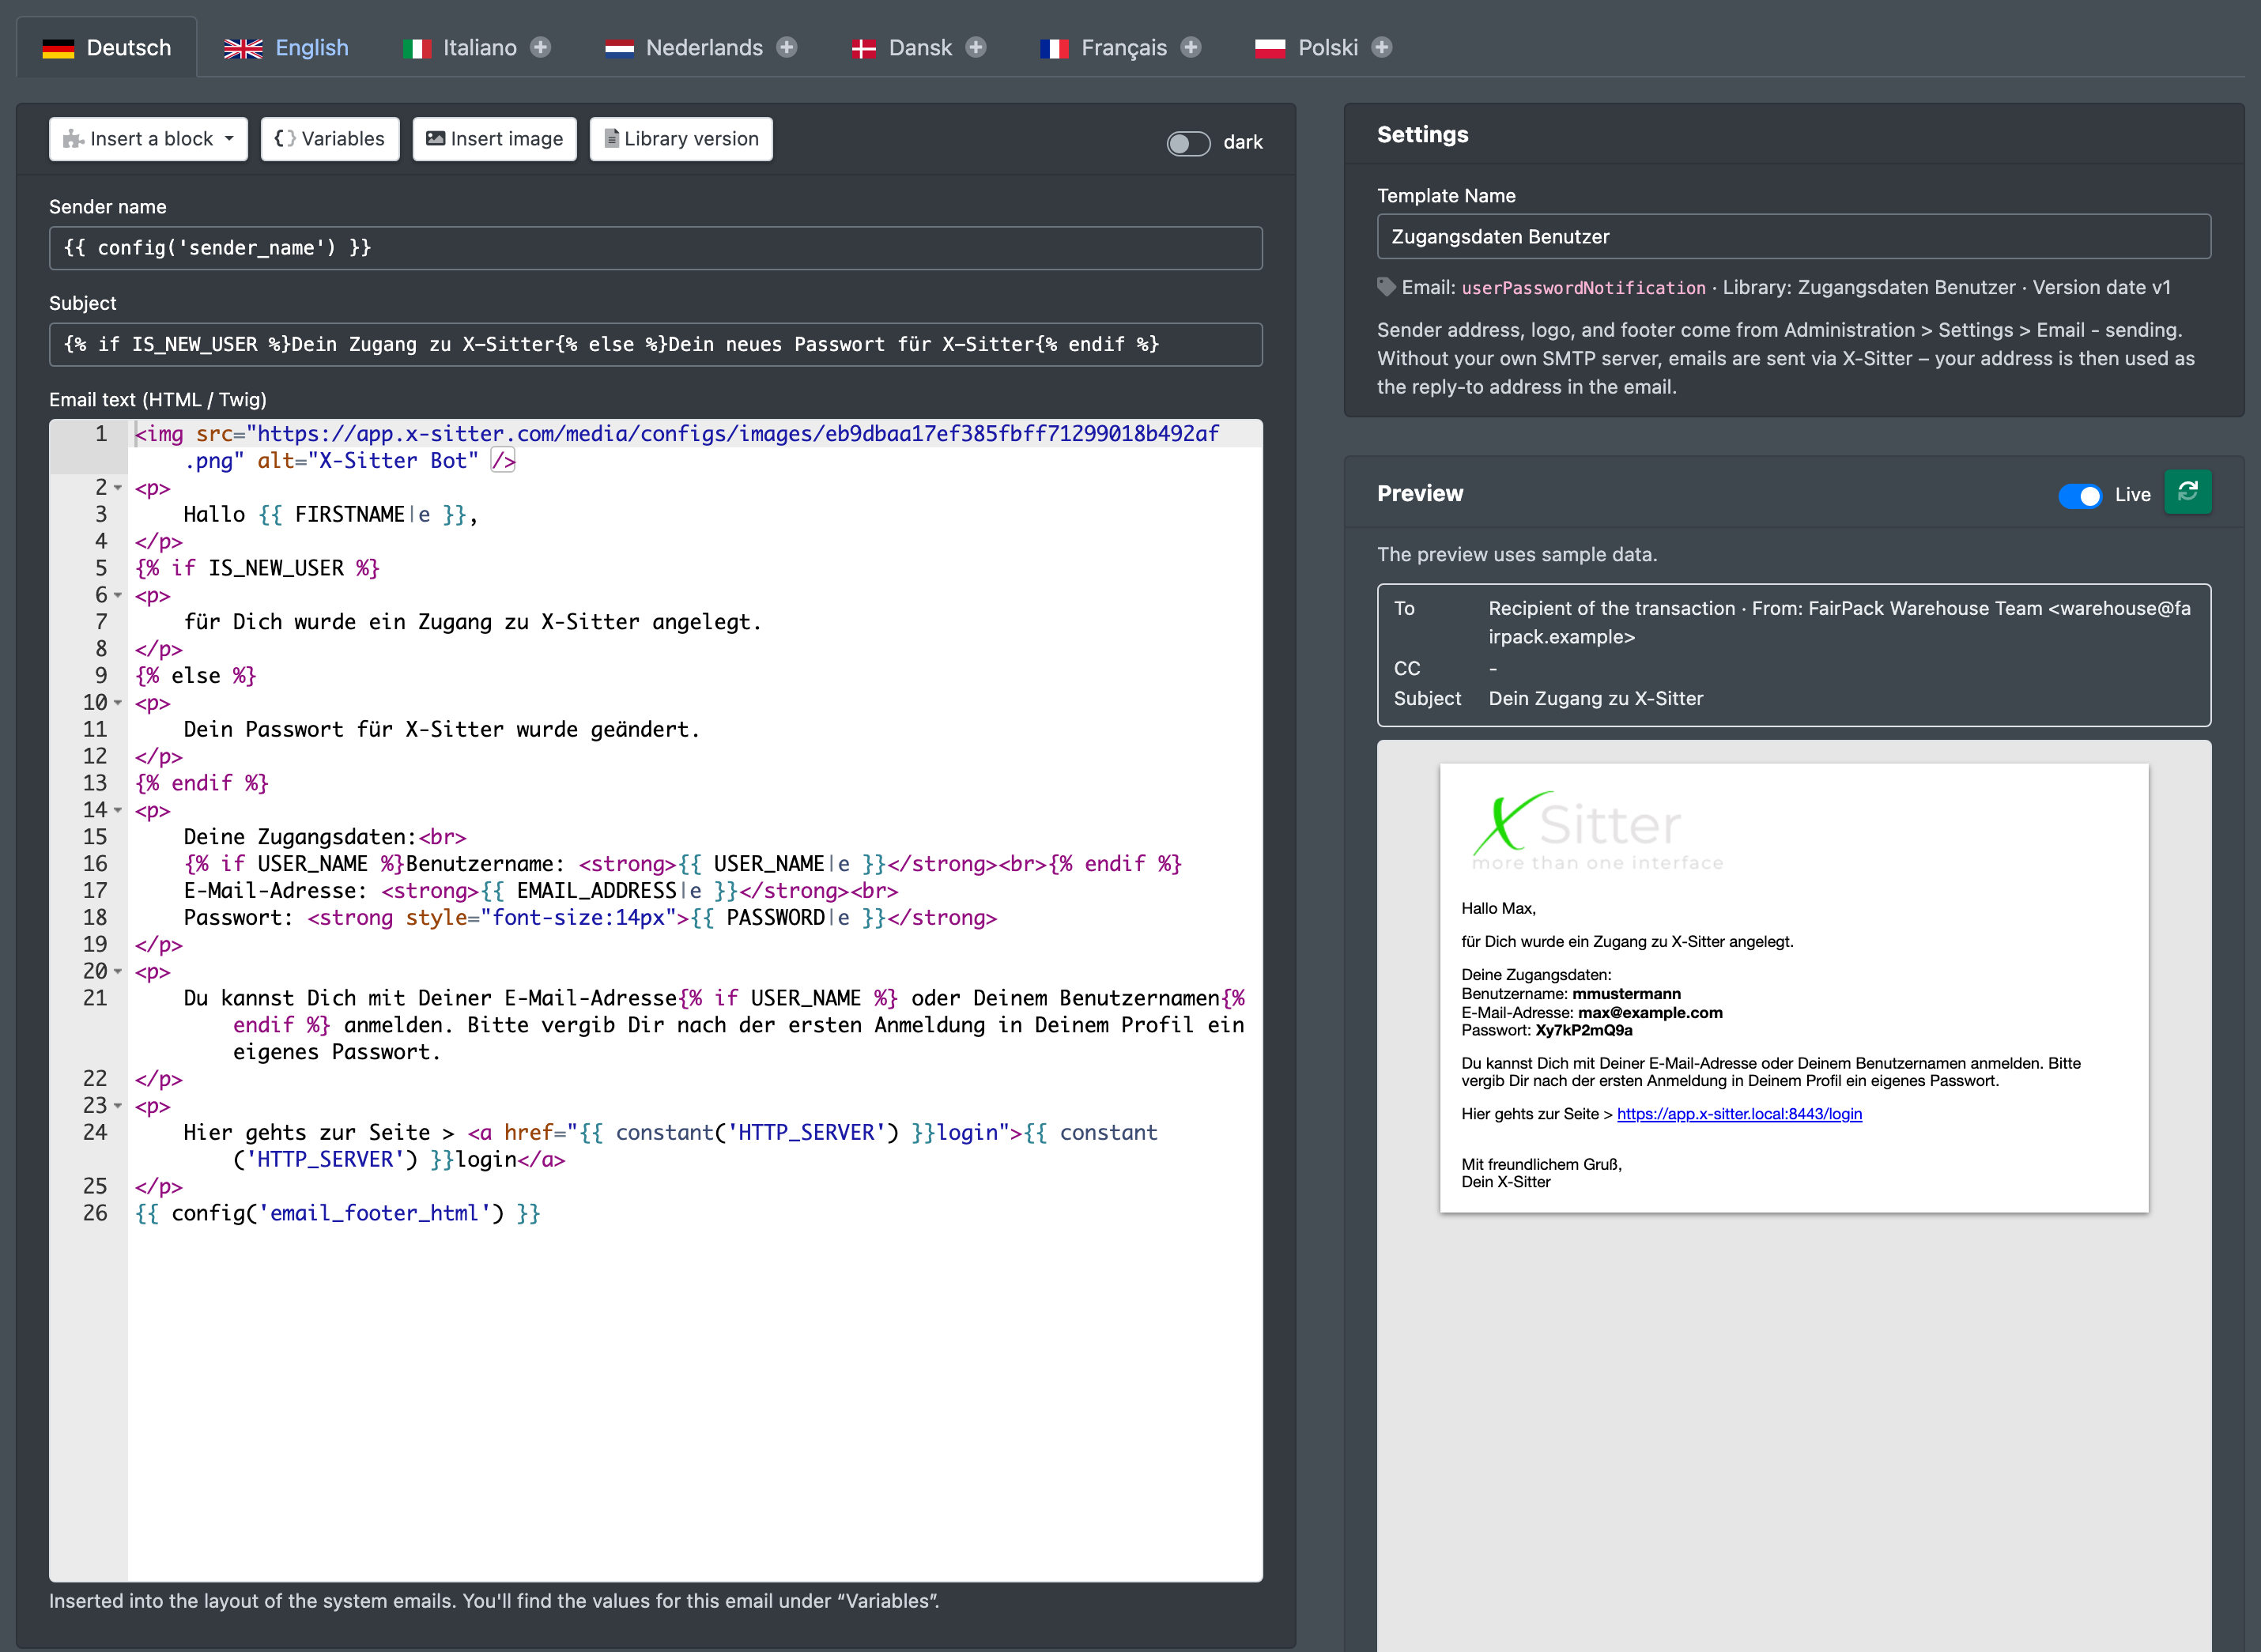2261x1652 pixels.
Task: Add the Nederlands translation via plus icon
Action: pos(787,47)
